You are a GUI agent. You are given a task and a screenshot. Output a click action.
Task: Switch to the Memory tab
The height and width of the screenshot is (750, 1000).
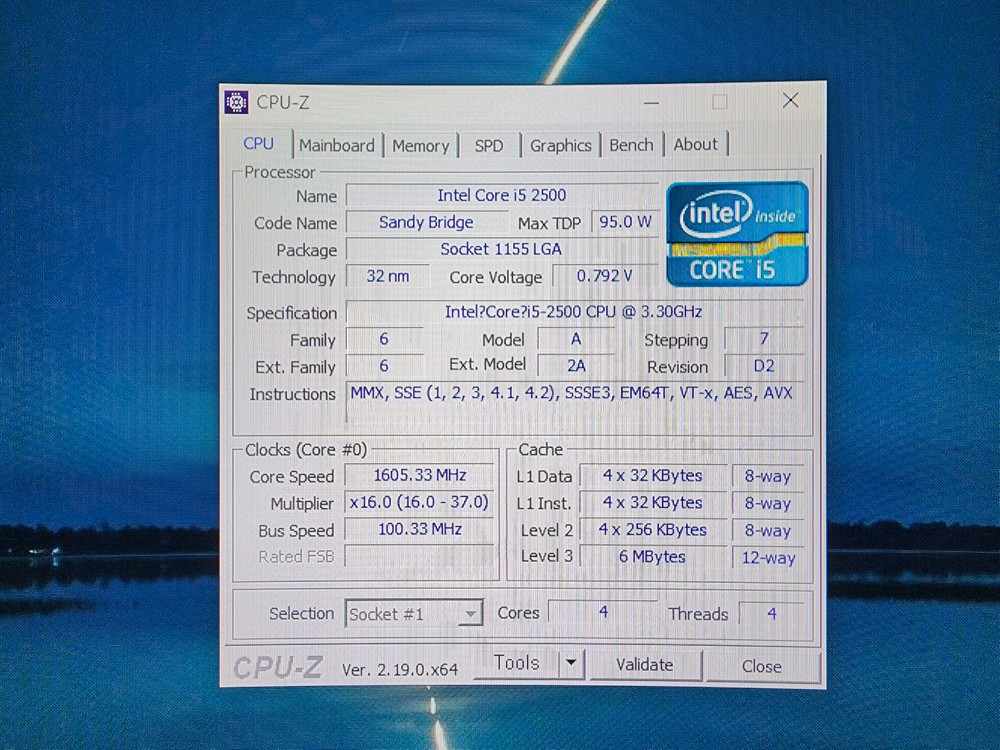tap(420, 145)
